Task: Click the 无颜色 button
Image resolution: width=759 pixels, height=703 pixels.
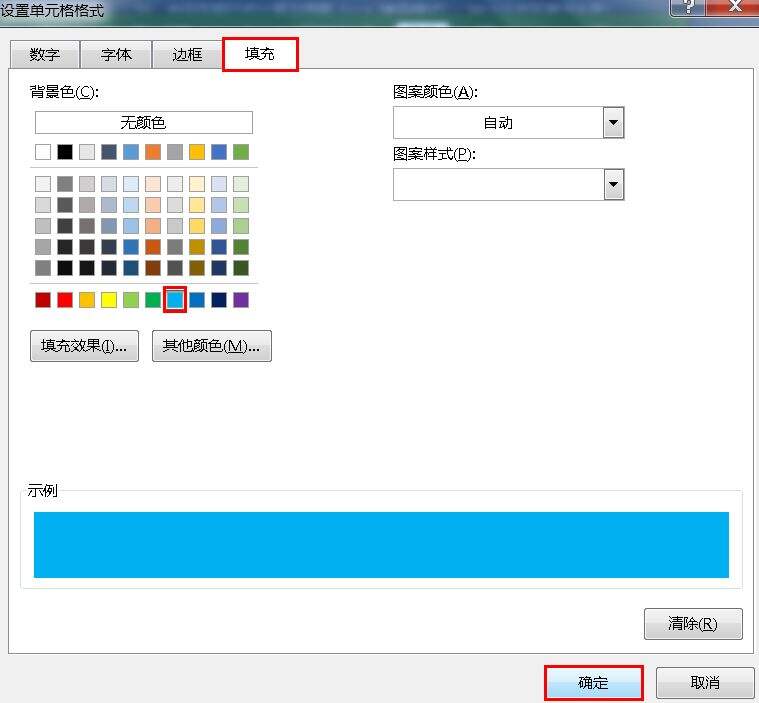Action: (x=144, y=122)
